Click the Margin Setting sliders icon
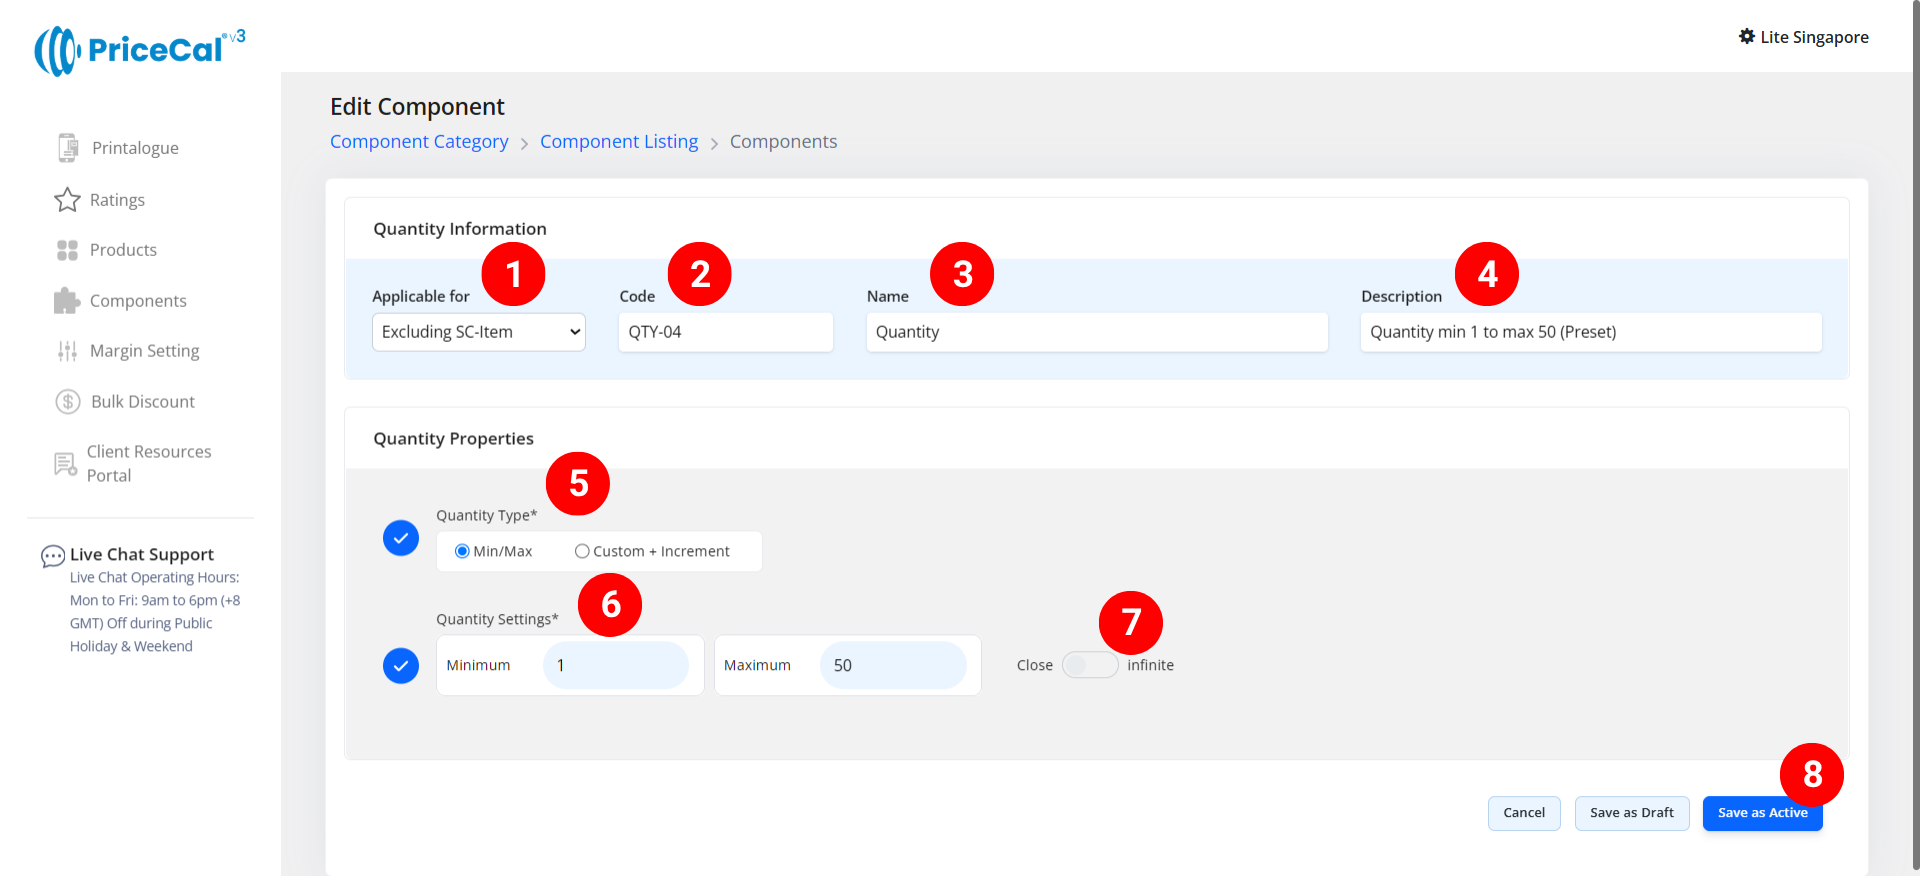 [67, 351]
